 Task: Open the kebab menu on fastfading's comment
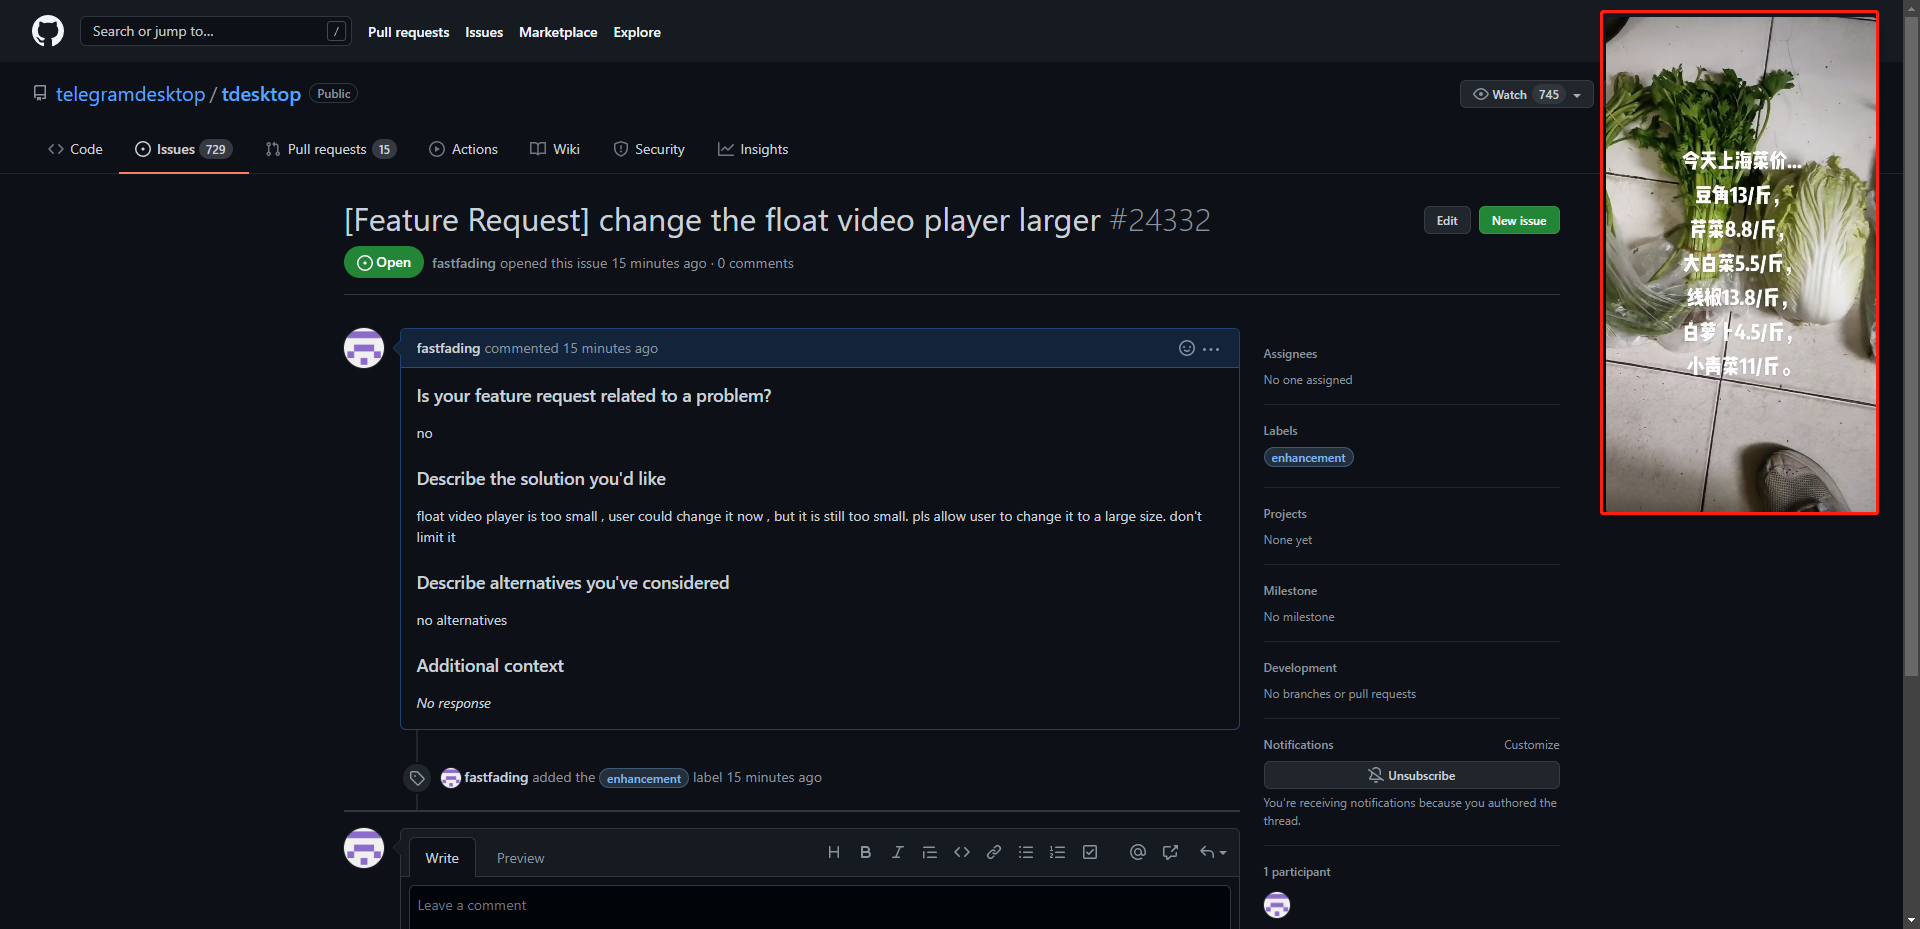[1211, 348]
